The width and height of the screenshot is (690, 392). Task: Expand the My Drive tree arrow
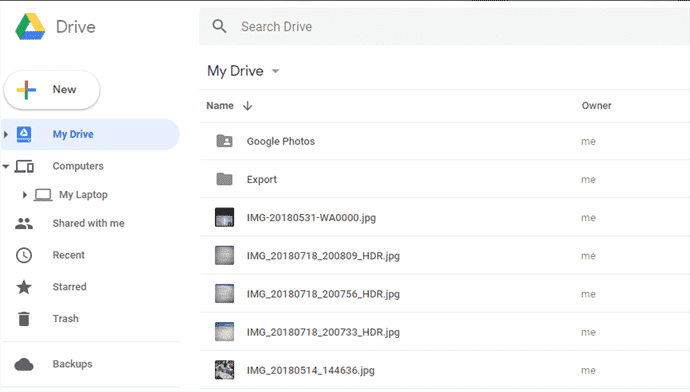(x=6, y=134)
